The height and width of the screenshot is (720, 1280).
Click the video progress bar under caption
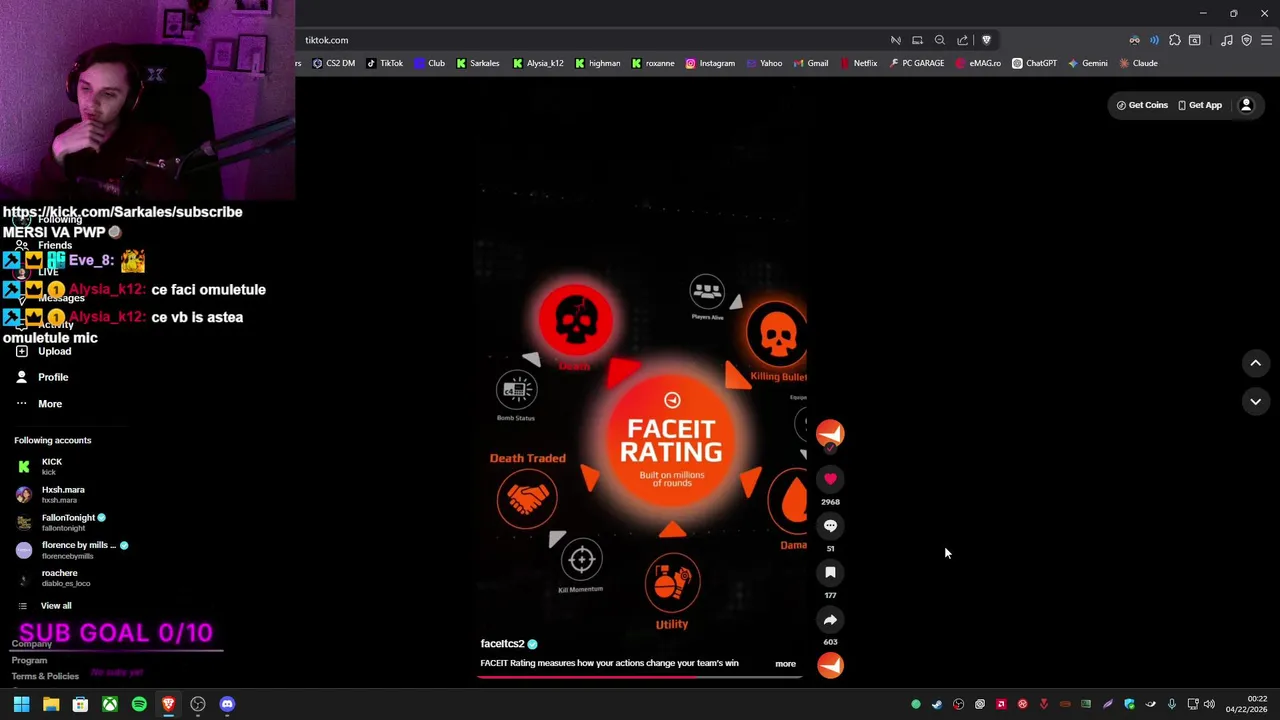(640, 677)
